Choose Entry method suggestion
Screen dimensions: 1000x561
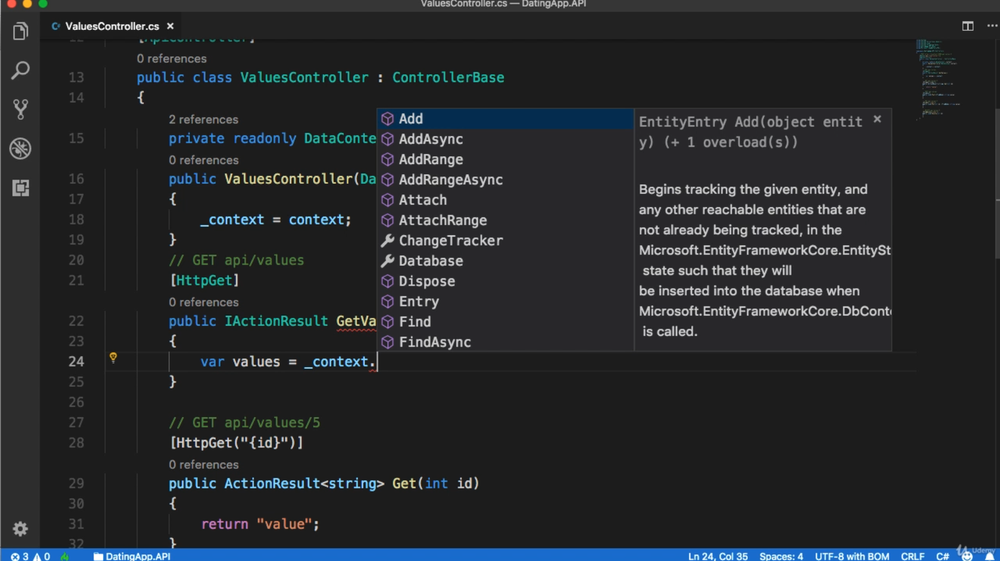click(x=505, y=302)
